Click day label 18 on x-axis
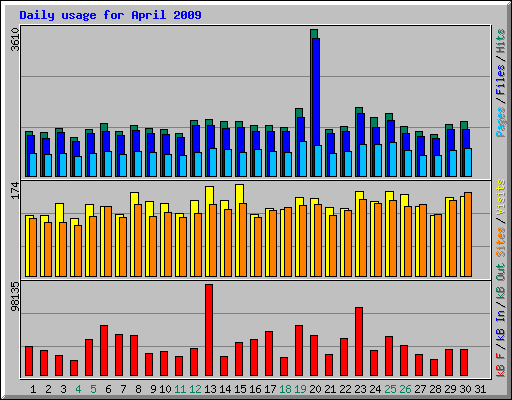Image resolution: width=512 pixels, height=400 pixels. coord(285,389)
